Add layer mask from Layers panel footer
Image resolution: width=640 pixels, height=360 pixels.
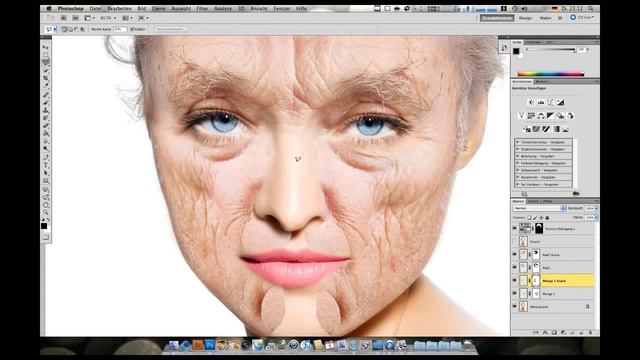pyautogui.click(x=554, y=332)
